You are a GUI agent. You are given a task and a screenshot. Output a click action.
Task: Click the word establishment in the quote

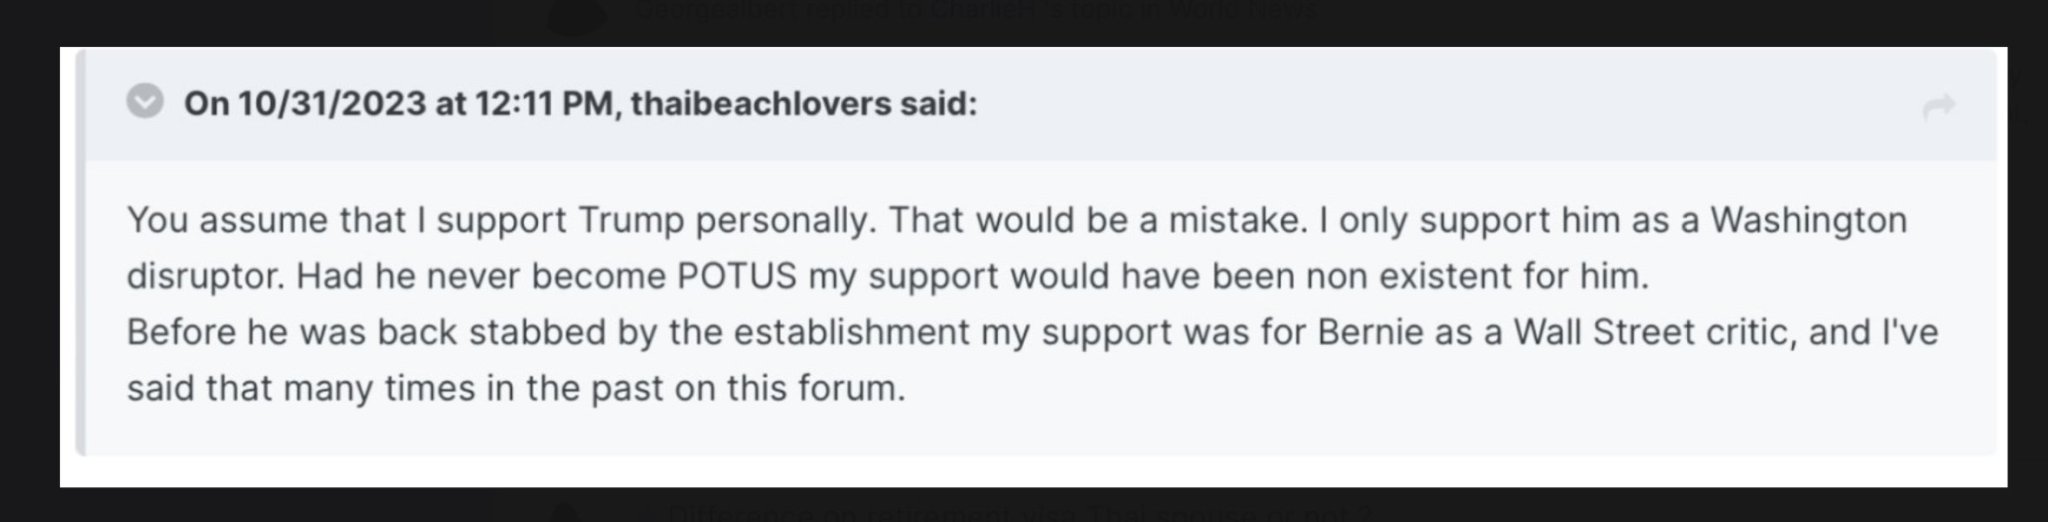tap(851, 332)
